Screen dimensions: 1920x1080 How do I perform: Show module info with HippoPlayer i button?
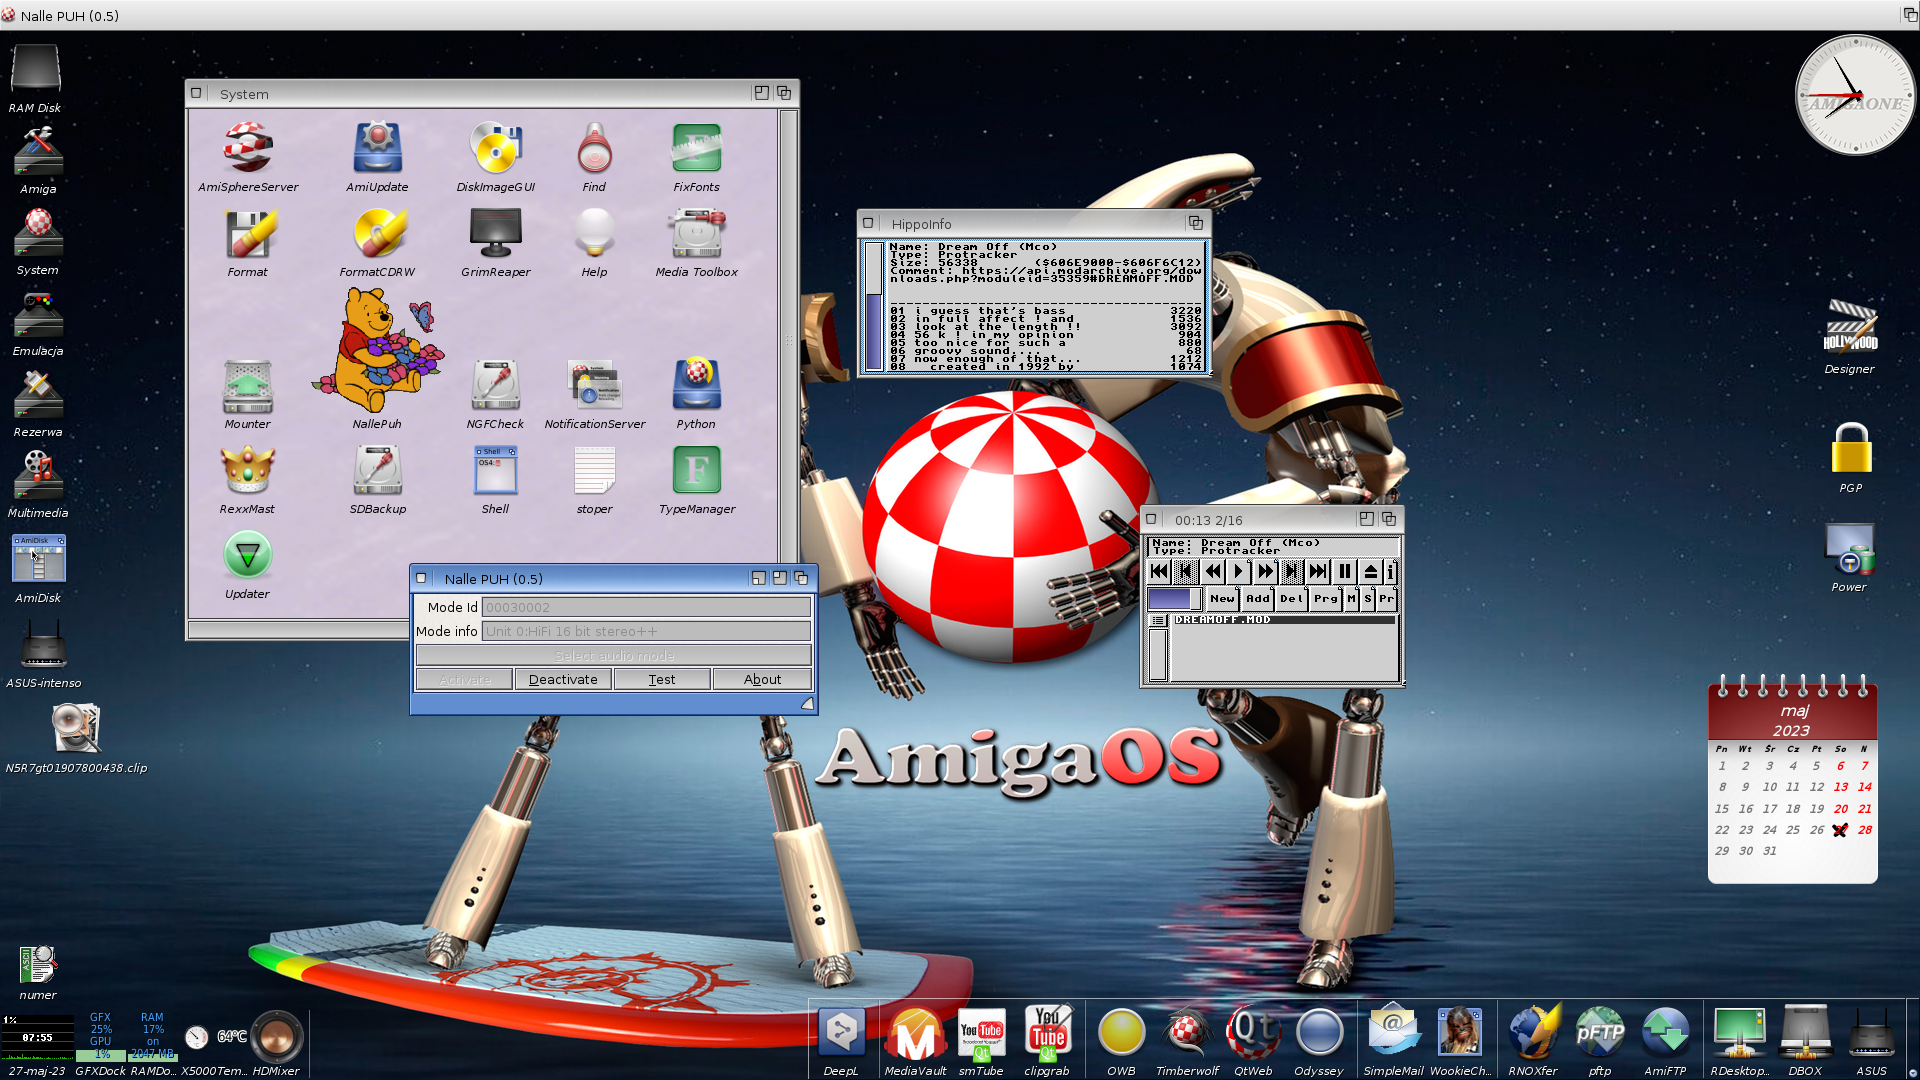[1390, 571]
